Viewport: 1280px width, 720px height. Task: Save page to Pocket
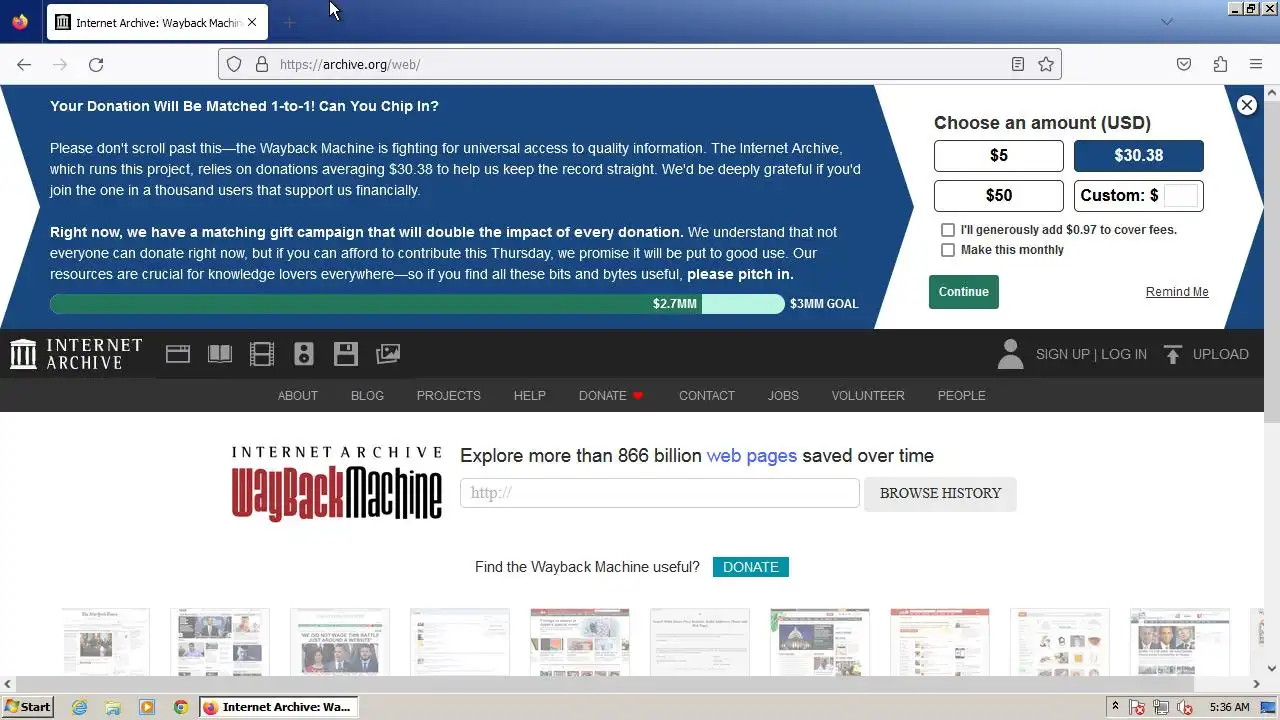1184,64
